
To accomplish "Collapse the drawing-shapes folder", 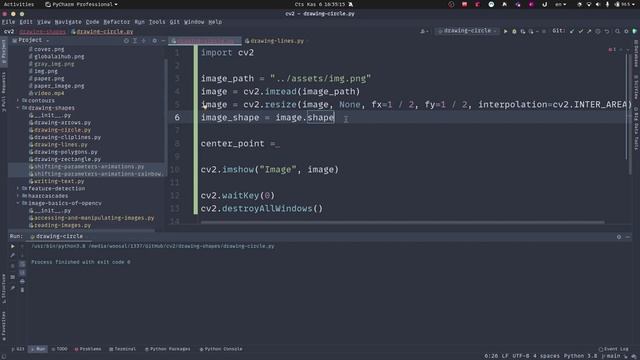I will [18, 108].
